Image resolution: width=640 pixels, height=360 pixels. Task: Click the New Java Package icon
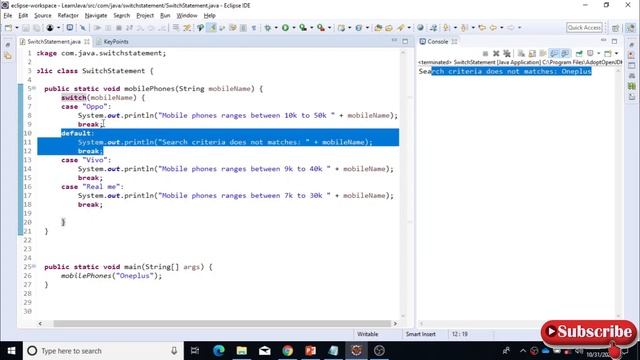tap(341, 28)
